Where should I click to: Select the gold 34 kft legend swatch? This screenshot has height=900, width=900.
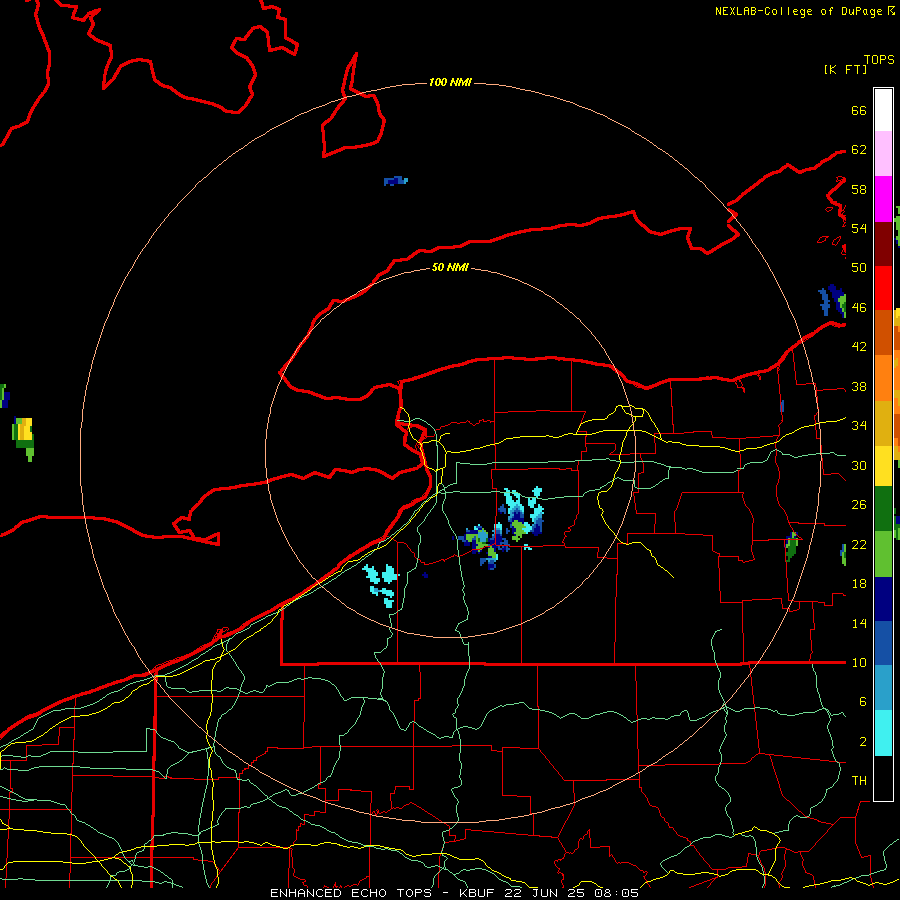pyautogui.click(x=883, y=423)
